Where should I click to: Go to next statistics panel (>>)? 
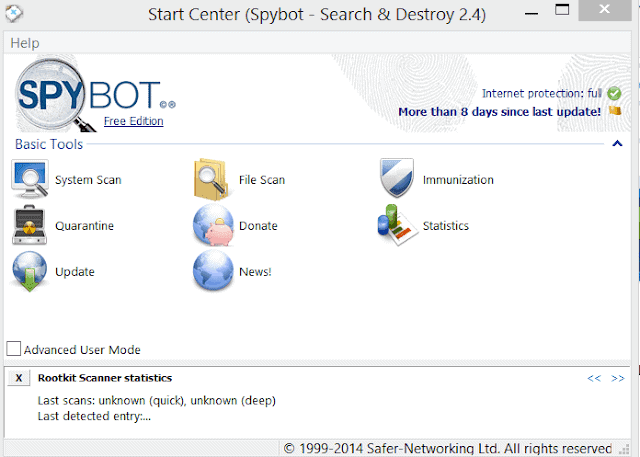pyautogui.click(x=618, y=378)
